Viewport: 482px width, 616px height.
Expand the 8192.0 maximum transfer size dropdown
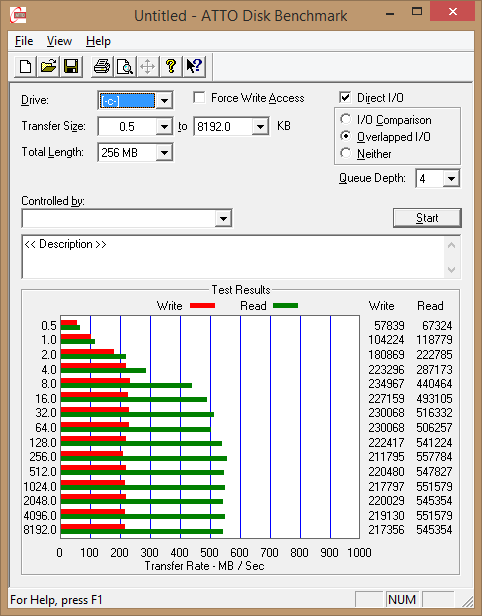tap(260, 126)
